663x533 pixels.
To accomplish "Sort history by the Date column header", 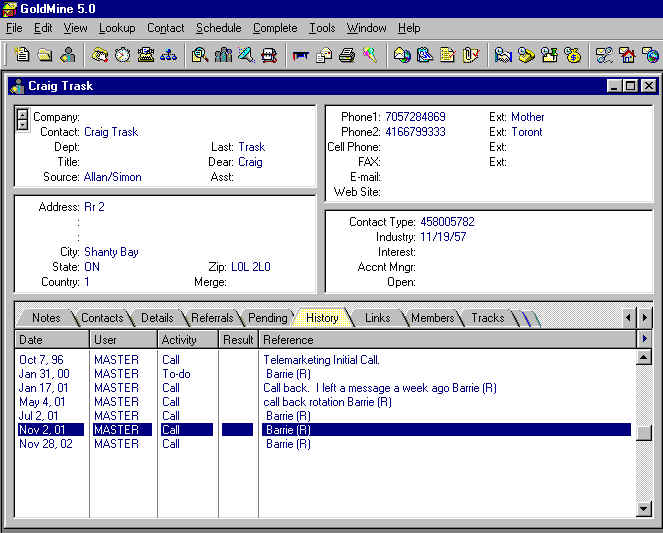I will coord(52,340).
